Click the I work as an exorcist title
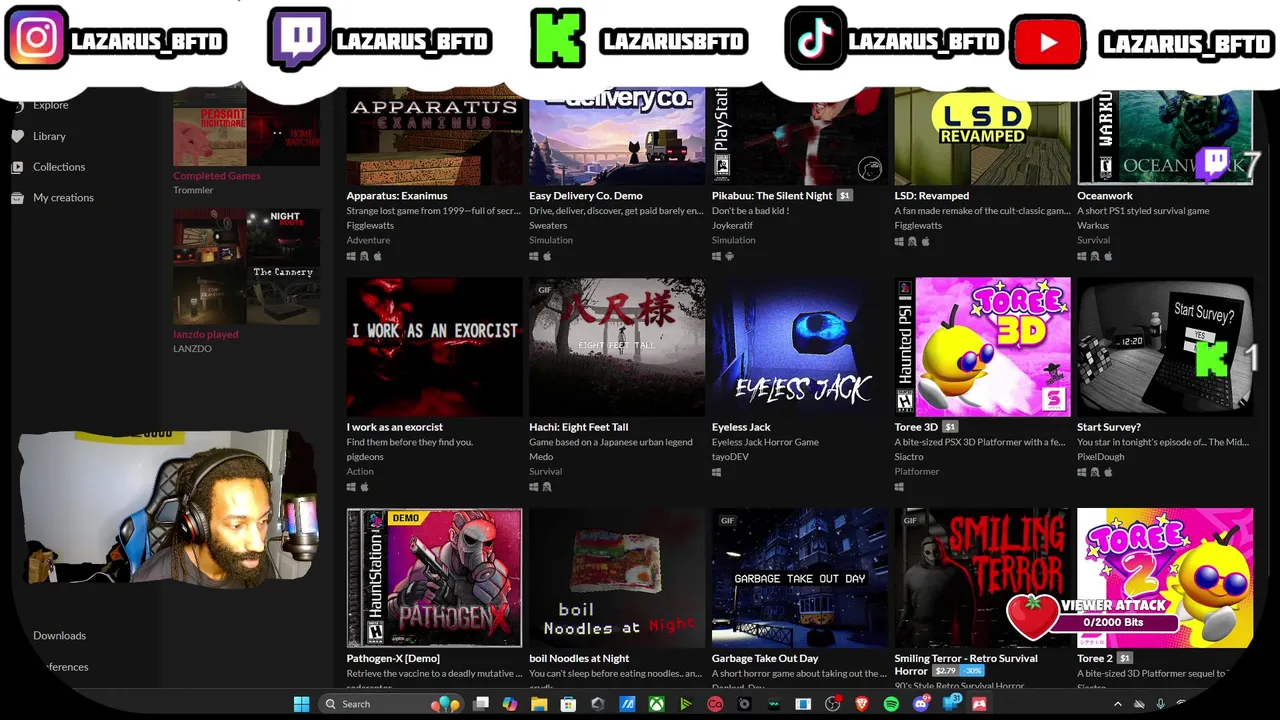1280x720 pixels. click(x=395, y=427)
